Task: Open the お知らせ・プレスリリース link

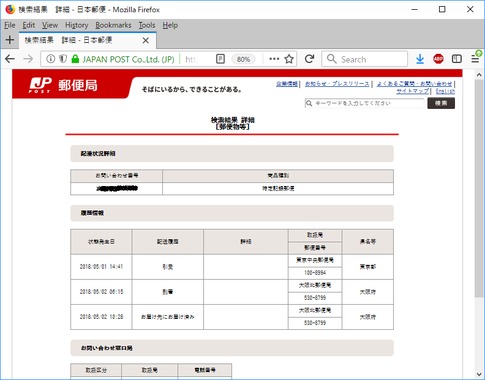Action: point(337,84)
